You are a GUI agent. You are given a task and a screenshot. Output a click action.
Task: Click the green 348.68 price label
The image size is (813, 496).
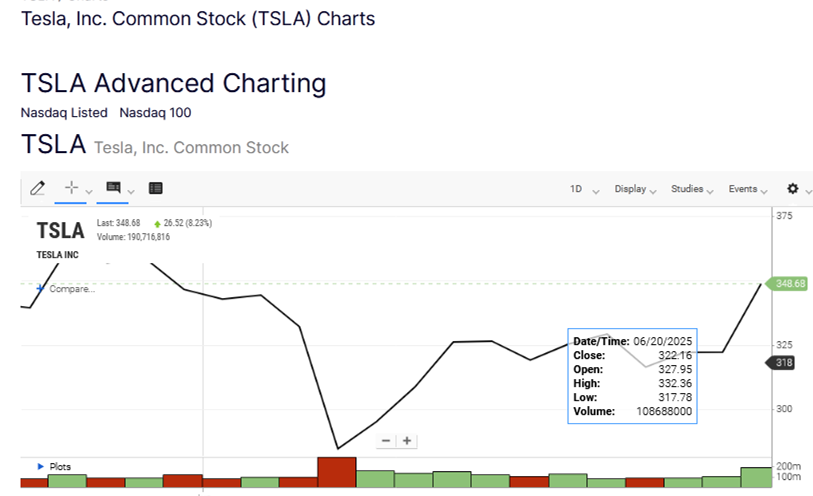coord(789,284)
